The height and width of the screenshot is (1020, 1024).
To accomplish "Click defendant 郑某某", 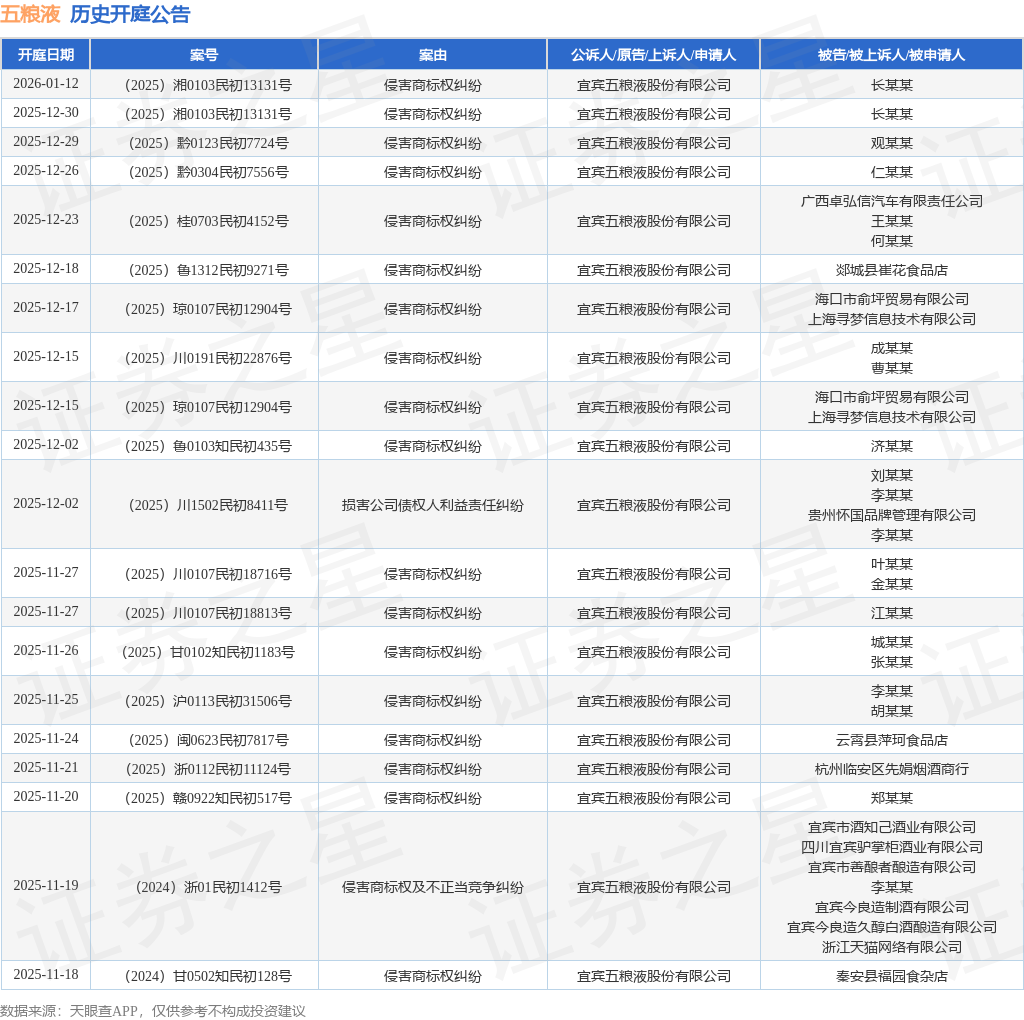I will [891, 799].
